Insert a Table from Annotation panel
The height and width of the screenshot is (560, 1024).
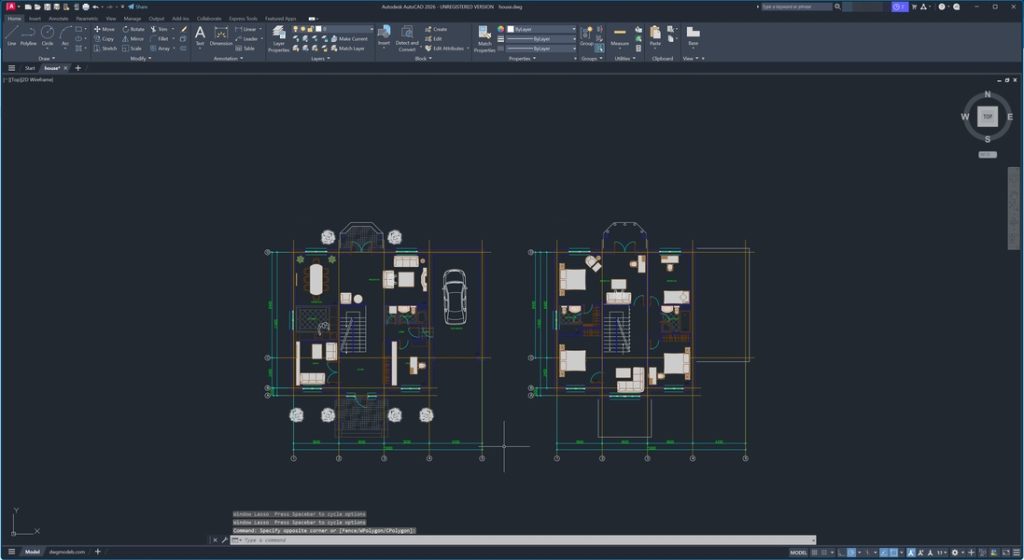(245, 48)
